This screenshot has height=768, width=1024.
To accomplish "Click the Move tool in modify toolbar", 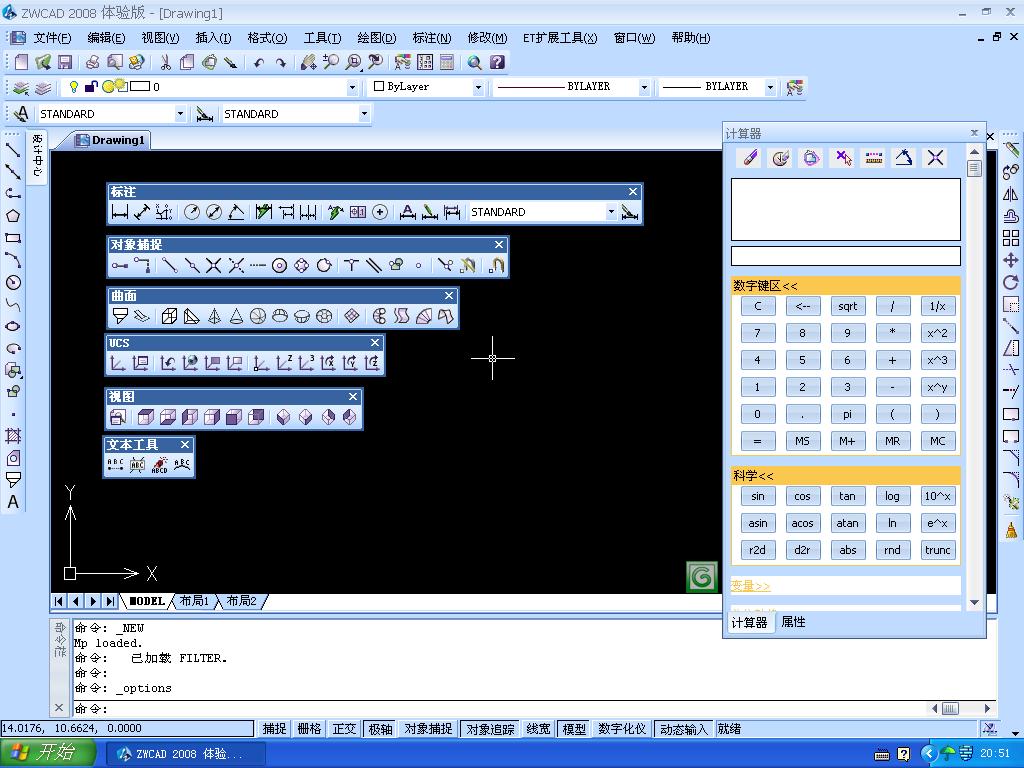I will (x=1010, y=260).
